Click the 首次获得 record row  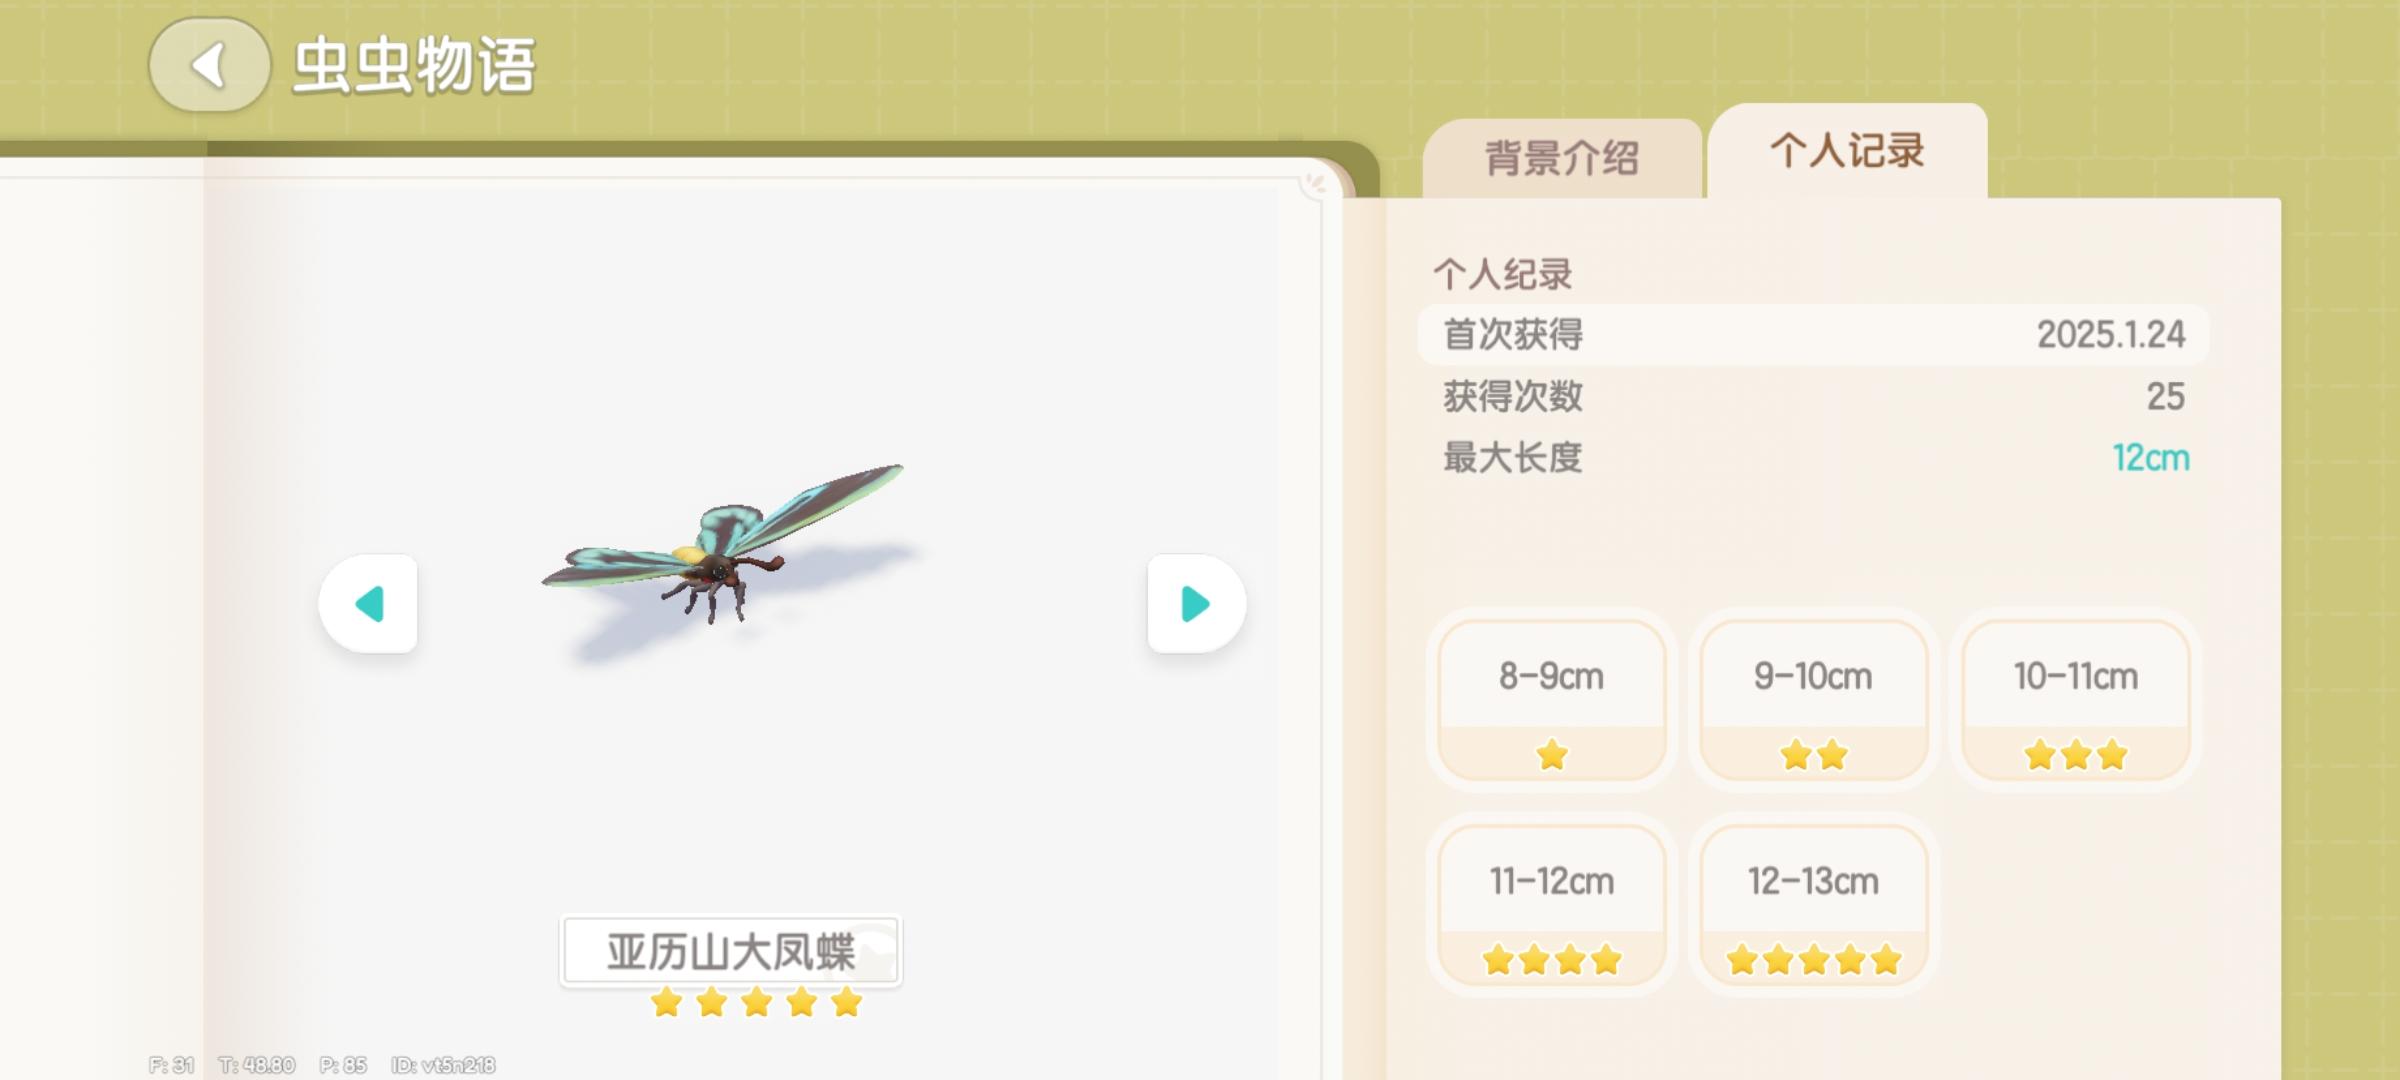pyautogui.click(x=1813, y=334)
